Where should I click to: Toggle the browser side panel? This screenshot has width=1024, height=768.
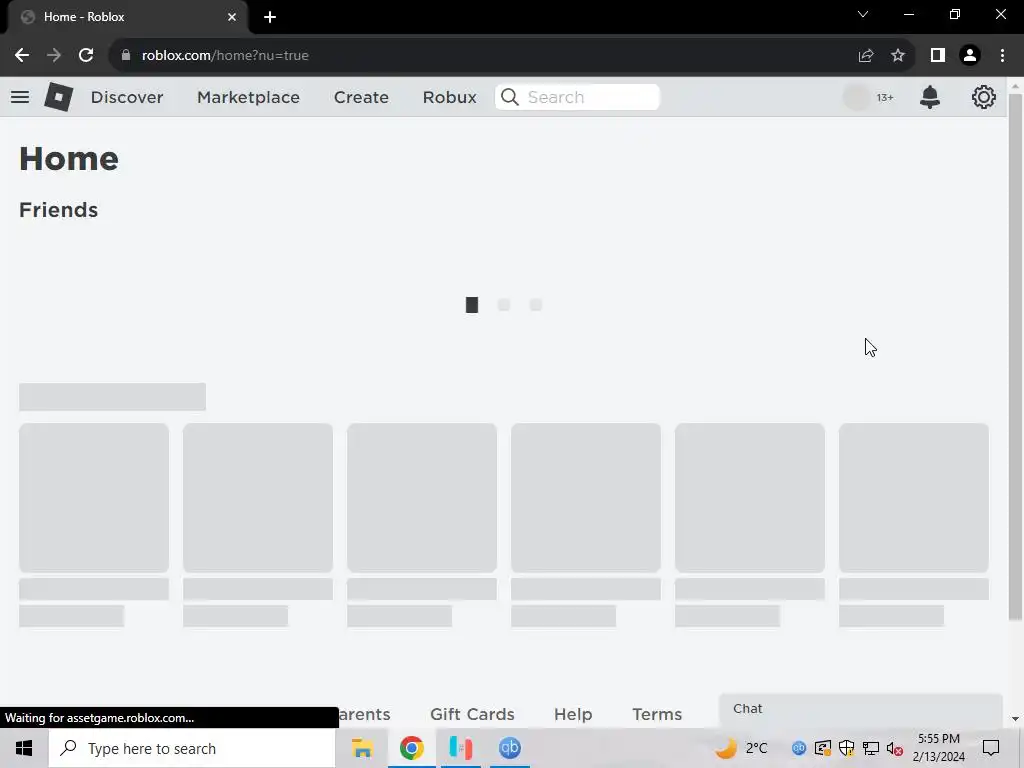tap(938, 56)
